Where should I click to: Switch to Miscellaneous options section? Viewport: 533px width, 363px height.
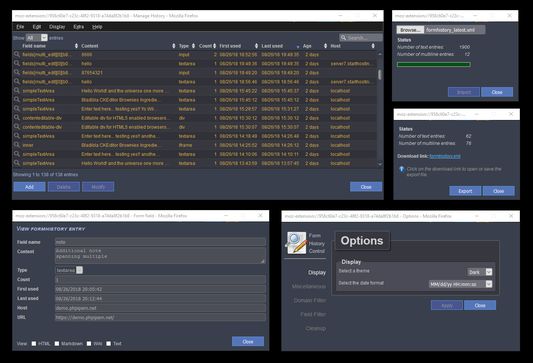(x=309, y=287)
